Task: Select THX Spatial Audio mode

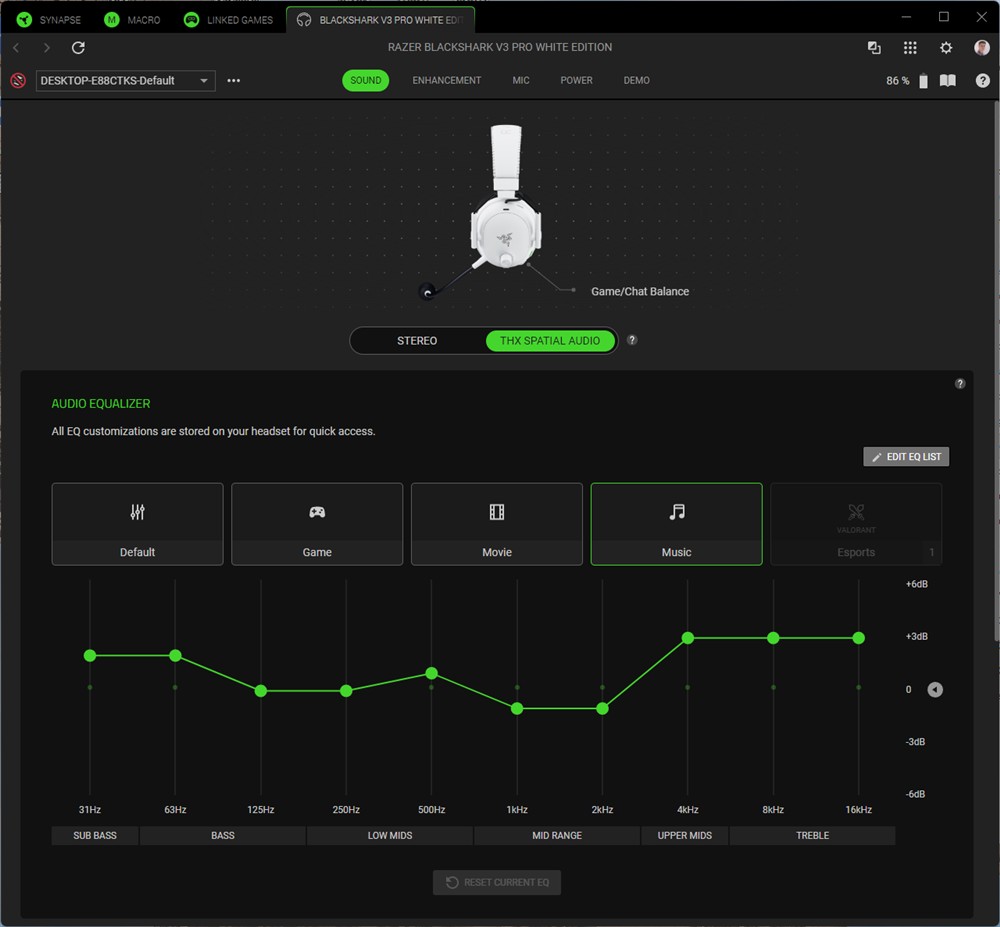Action: (550, 341)
